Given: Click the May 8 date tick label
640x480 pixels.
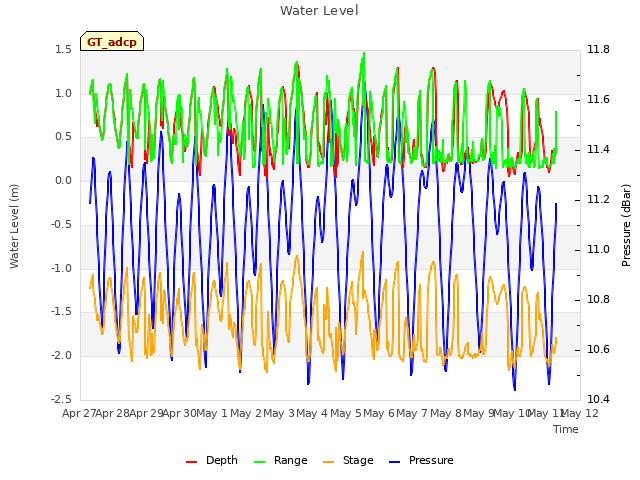Looking at the screenshot, I should 446,413.
